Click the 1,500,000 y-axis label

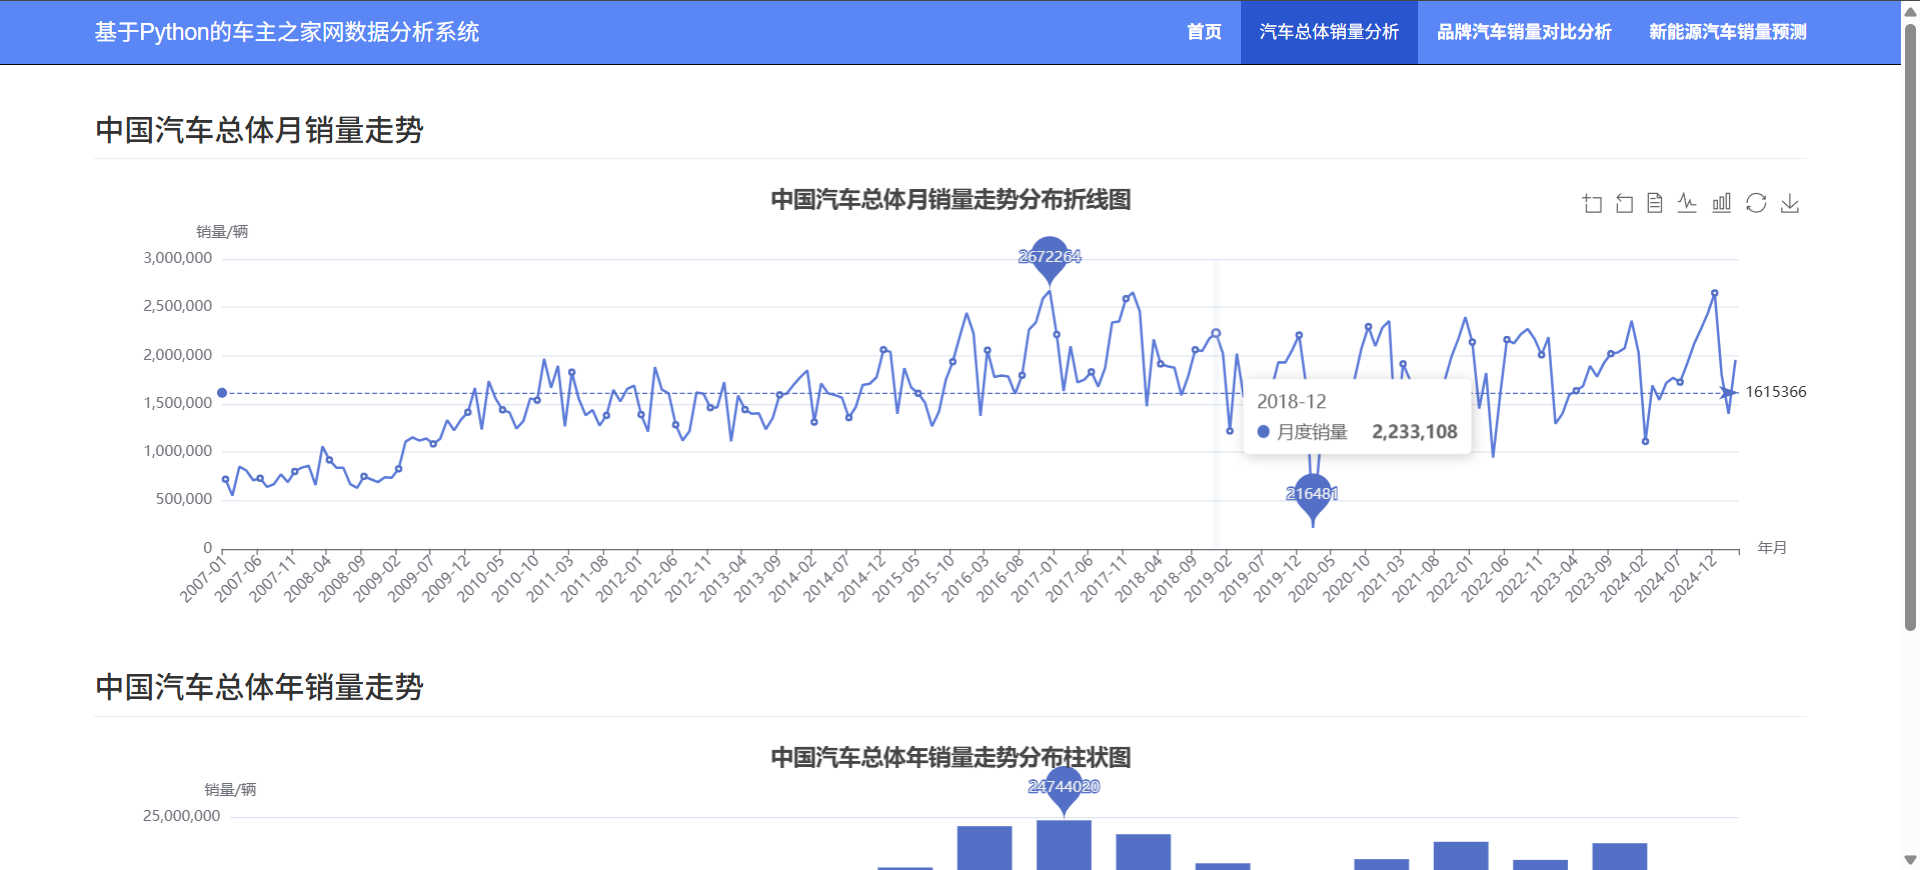click(178, 403)
